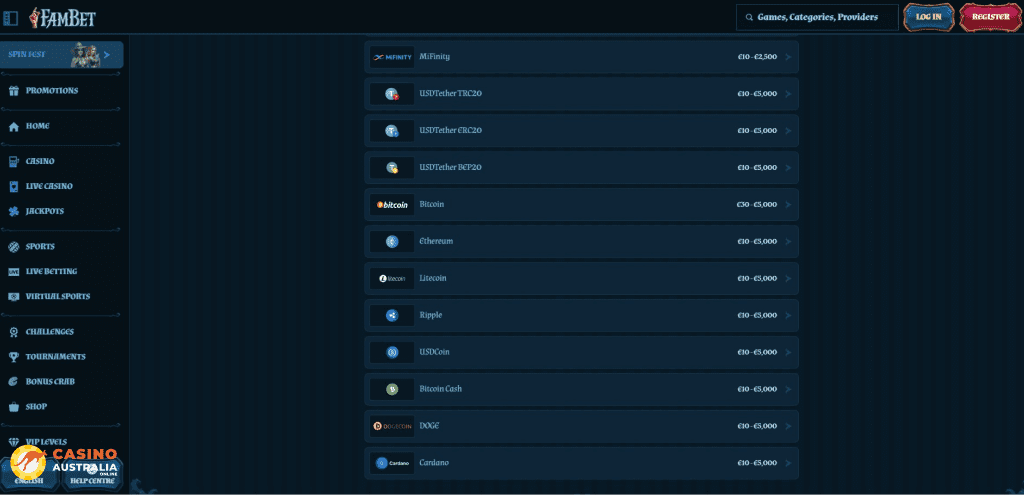
Task: Click the USDCoin logo
Action: tap(392, 352)
